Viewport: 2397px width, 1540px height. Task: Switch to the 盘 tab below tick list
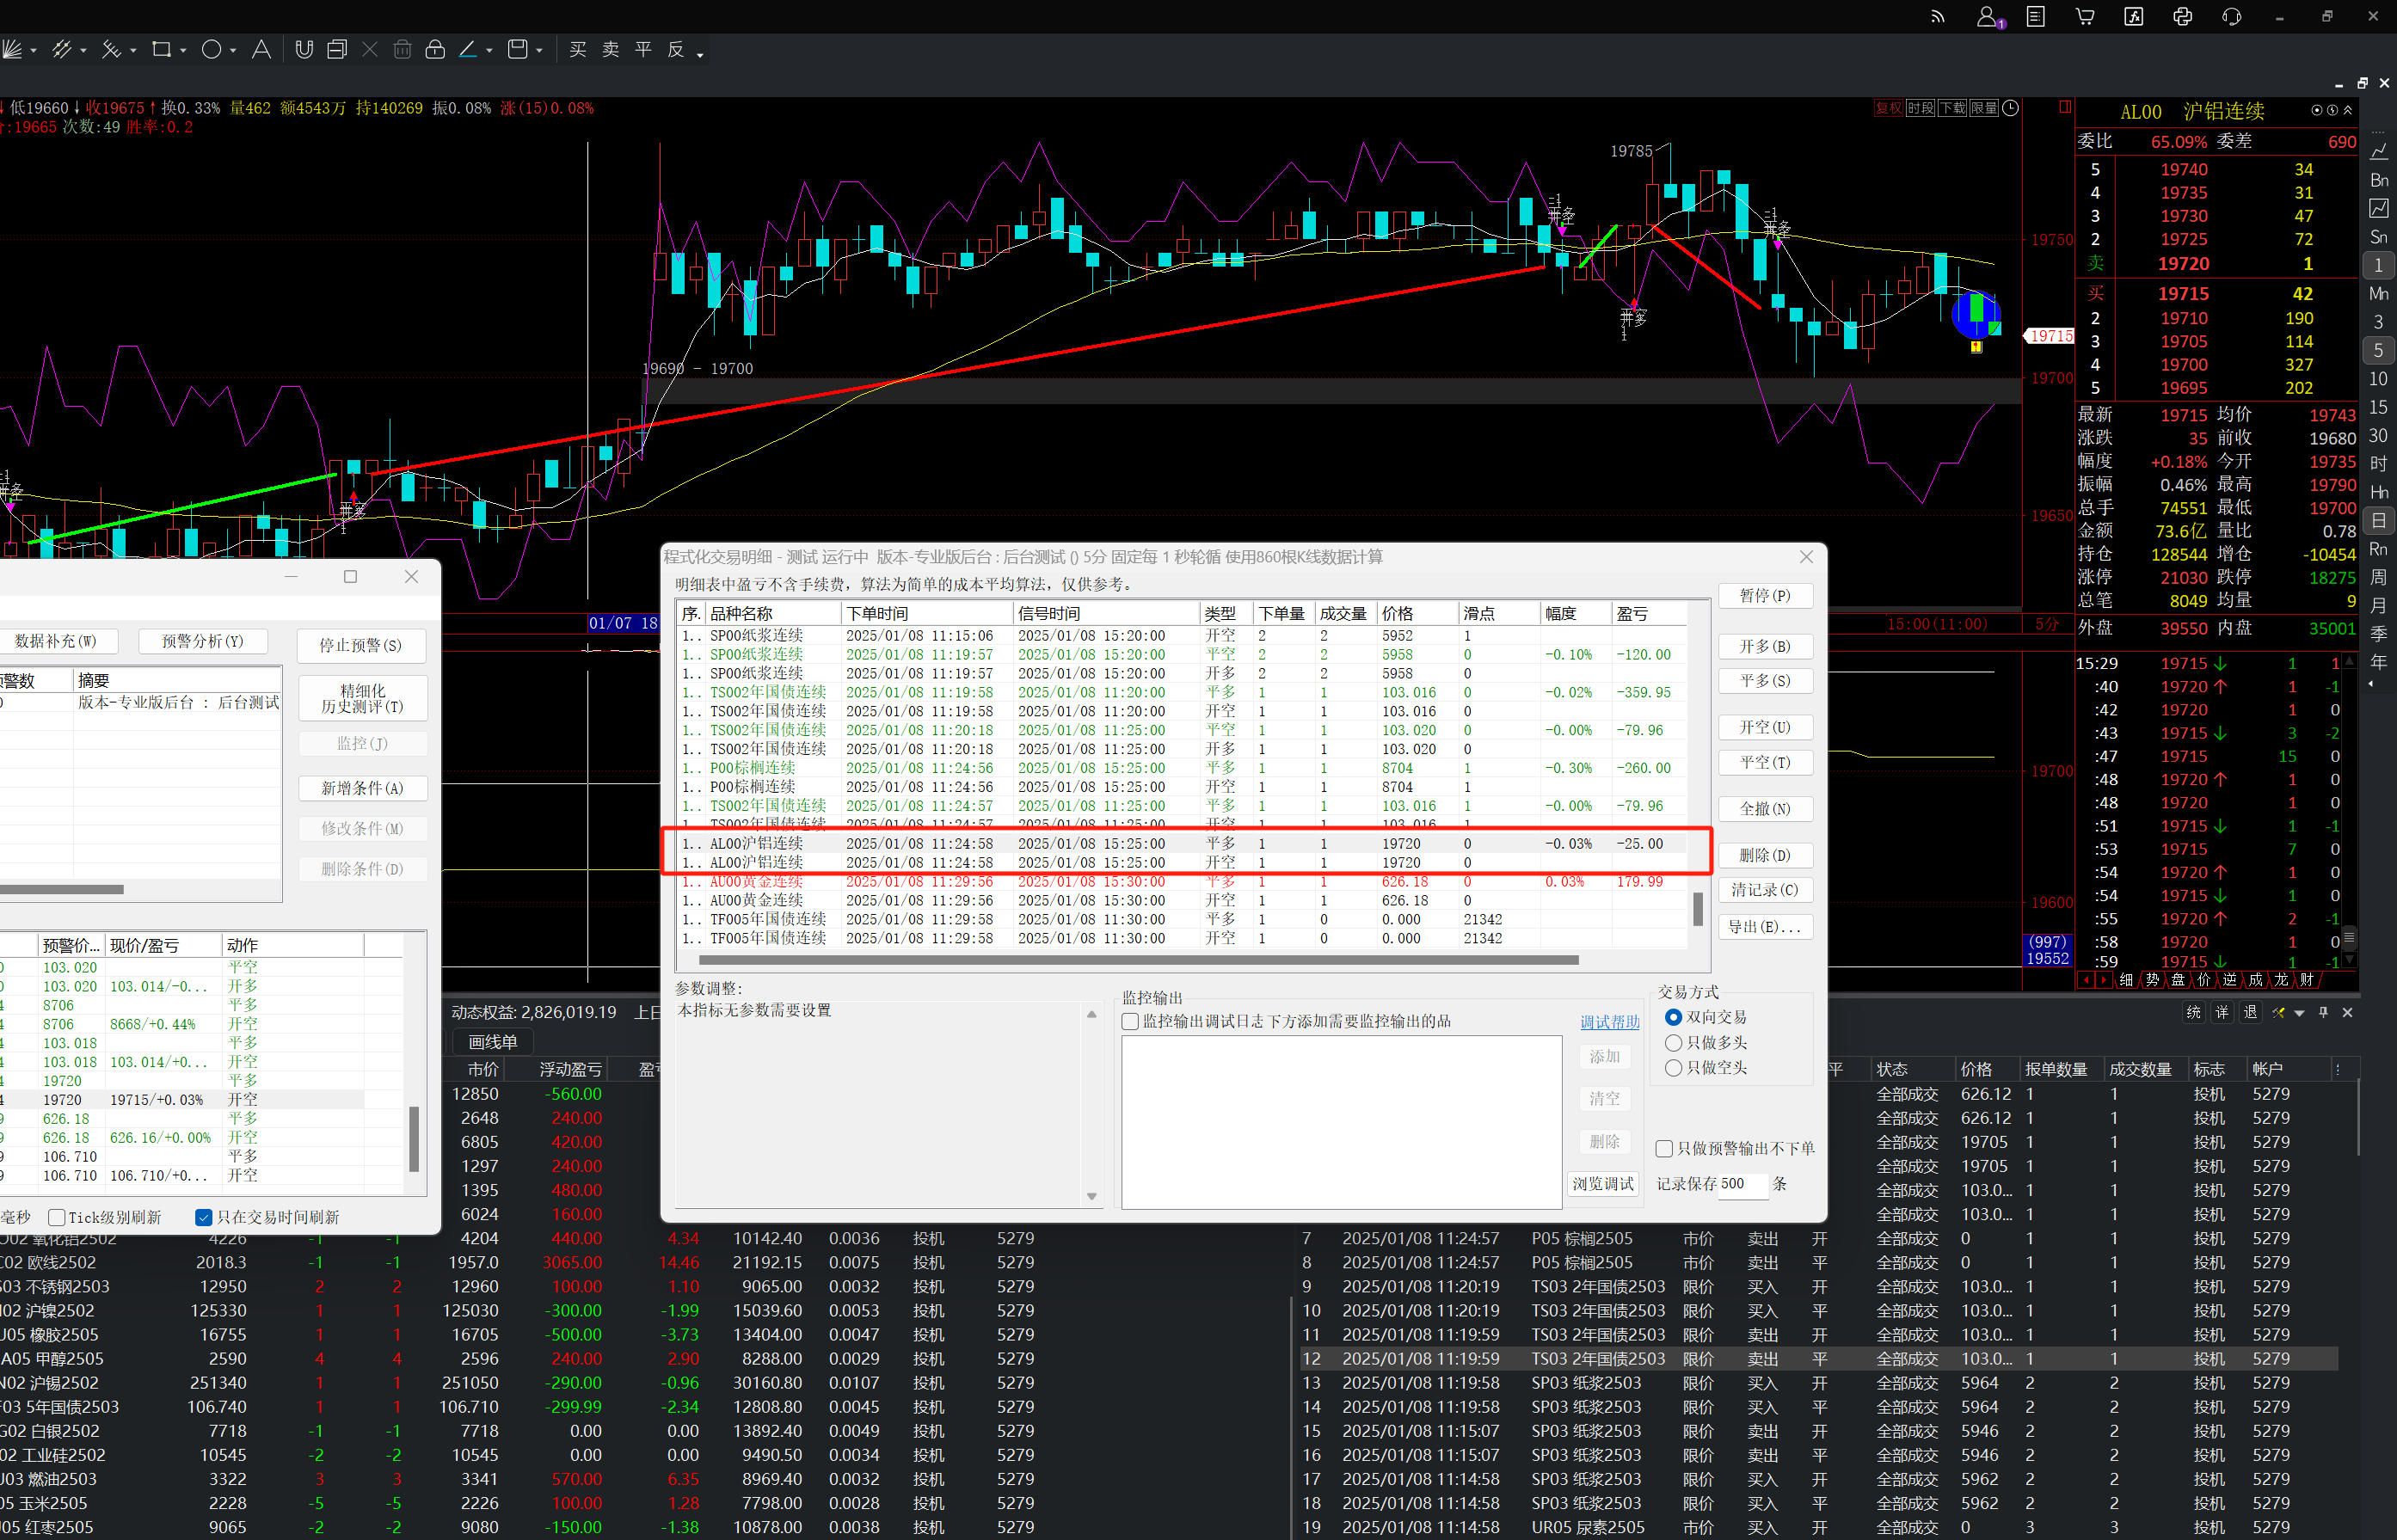tap(2178, 980)
